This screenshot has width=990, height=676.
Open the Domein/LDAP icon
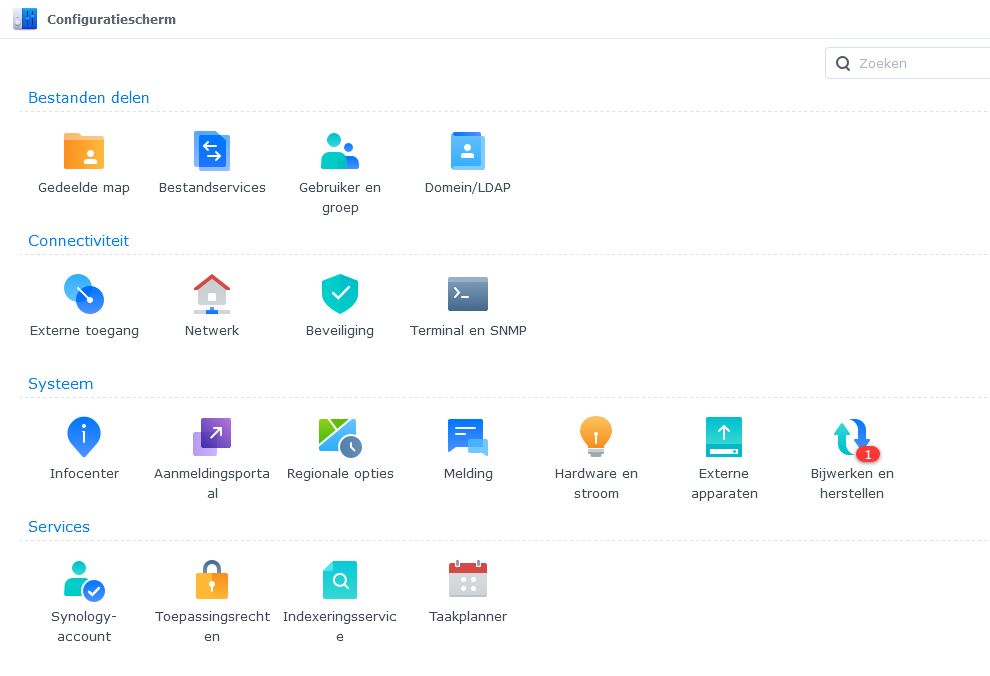468,152
